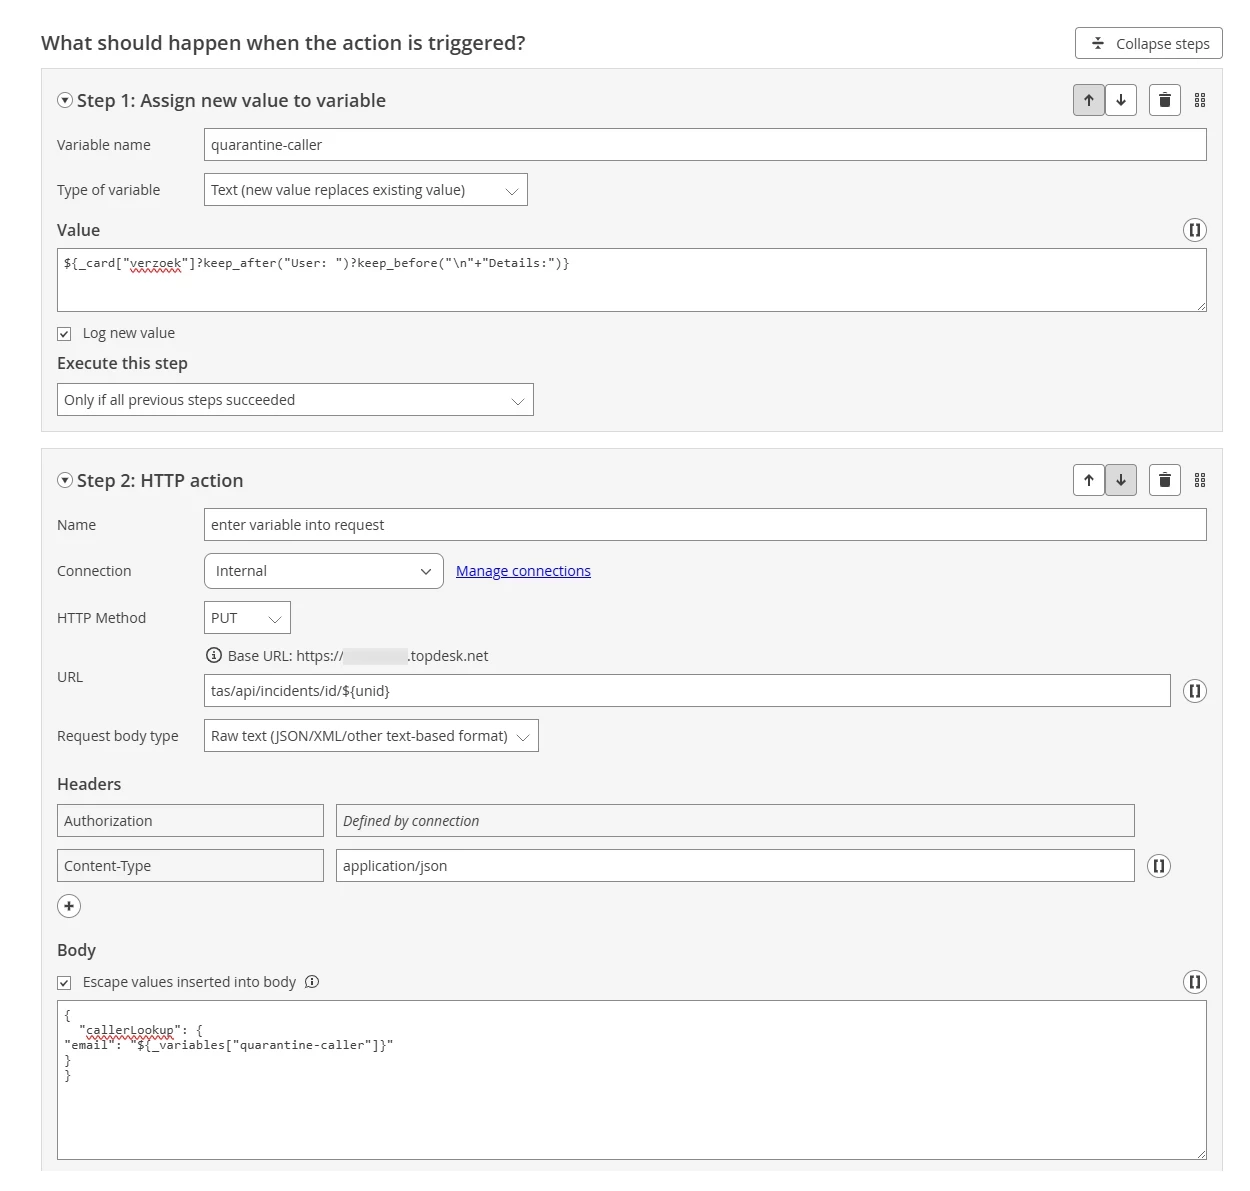This screenshot has width=1250, height=1191.
Task: Open info tooltip for escape values
Action: click(x=312, y=982)
